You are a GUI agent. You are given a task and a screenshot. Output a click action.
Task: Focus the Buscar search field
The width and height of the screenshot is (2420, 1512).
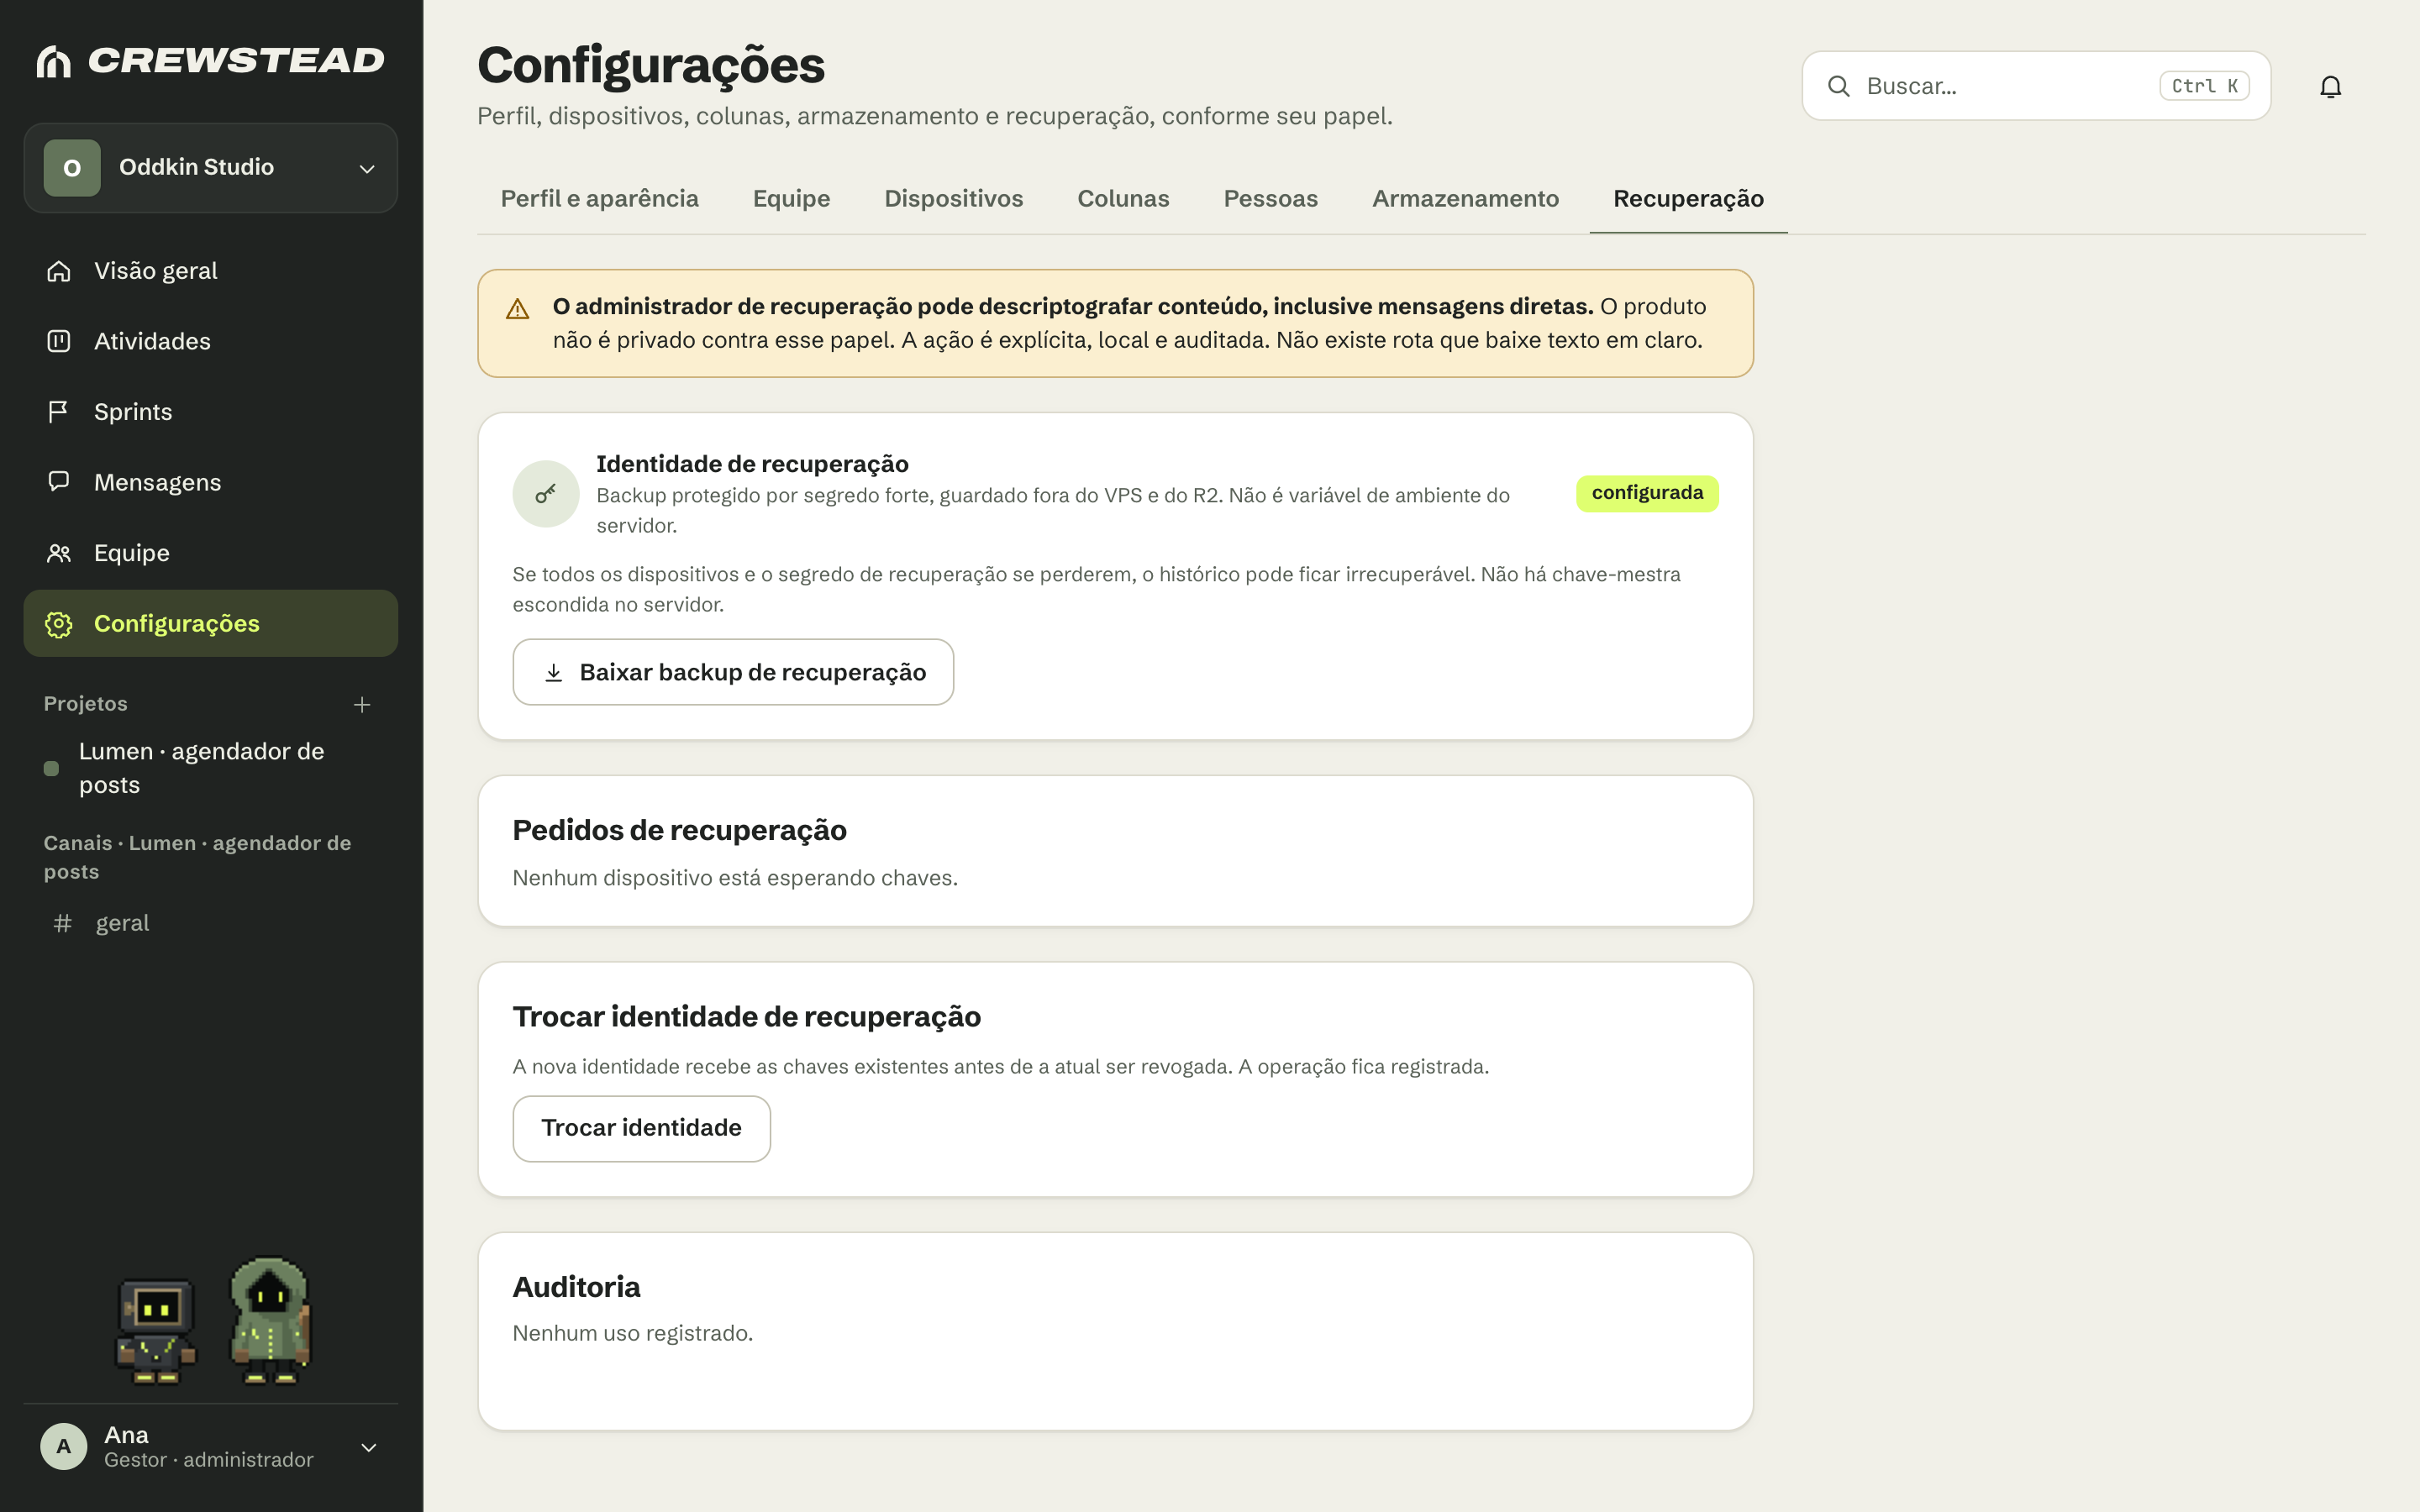click(x=2036, y=86)
